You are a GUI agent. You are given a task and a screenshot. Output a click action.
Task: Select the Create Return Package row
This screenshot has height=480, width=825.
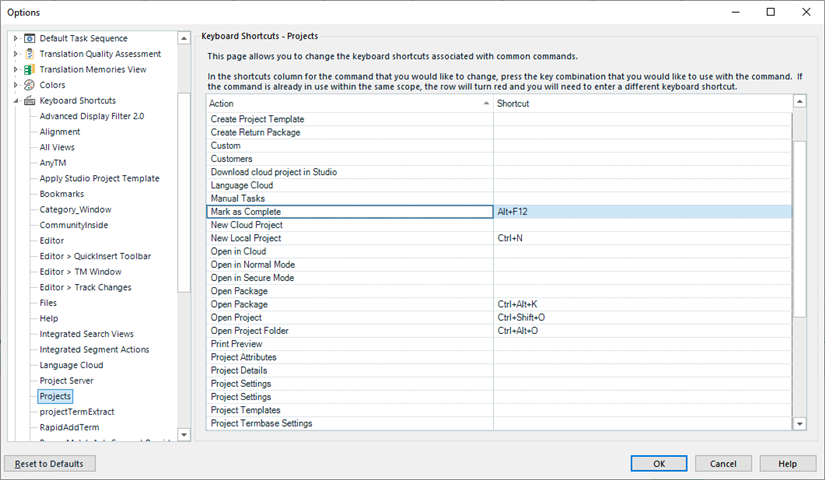tap(499, 132)
